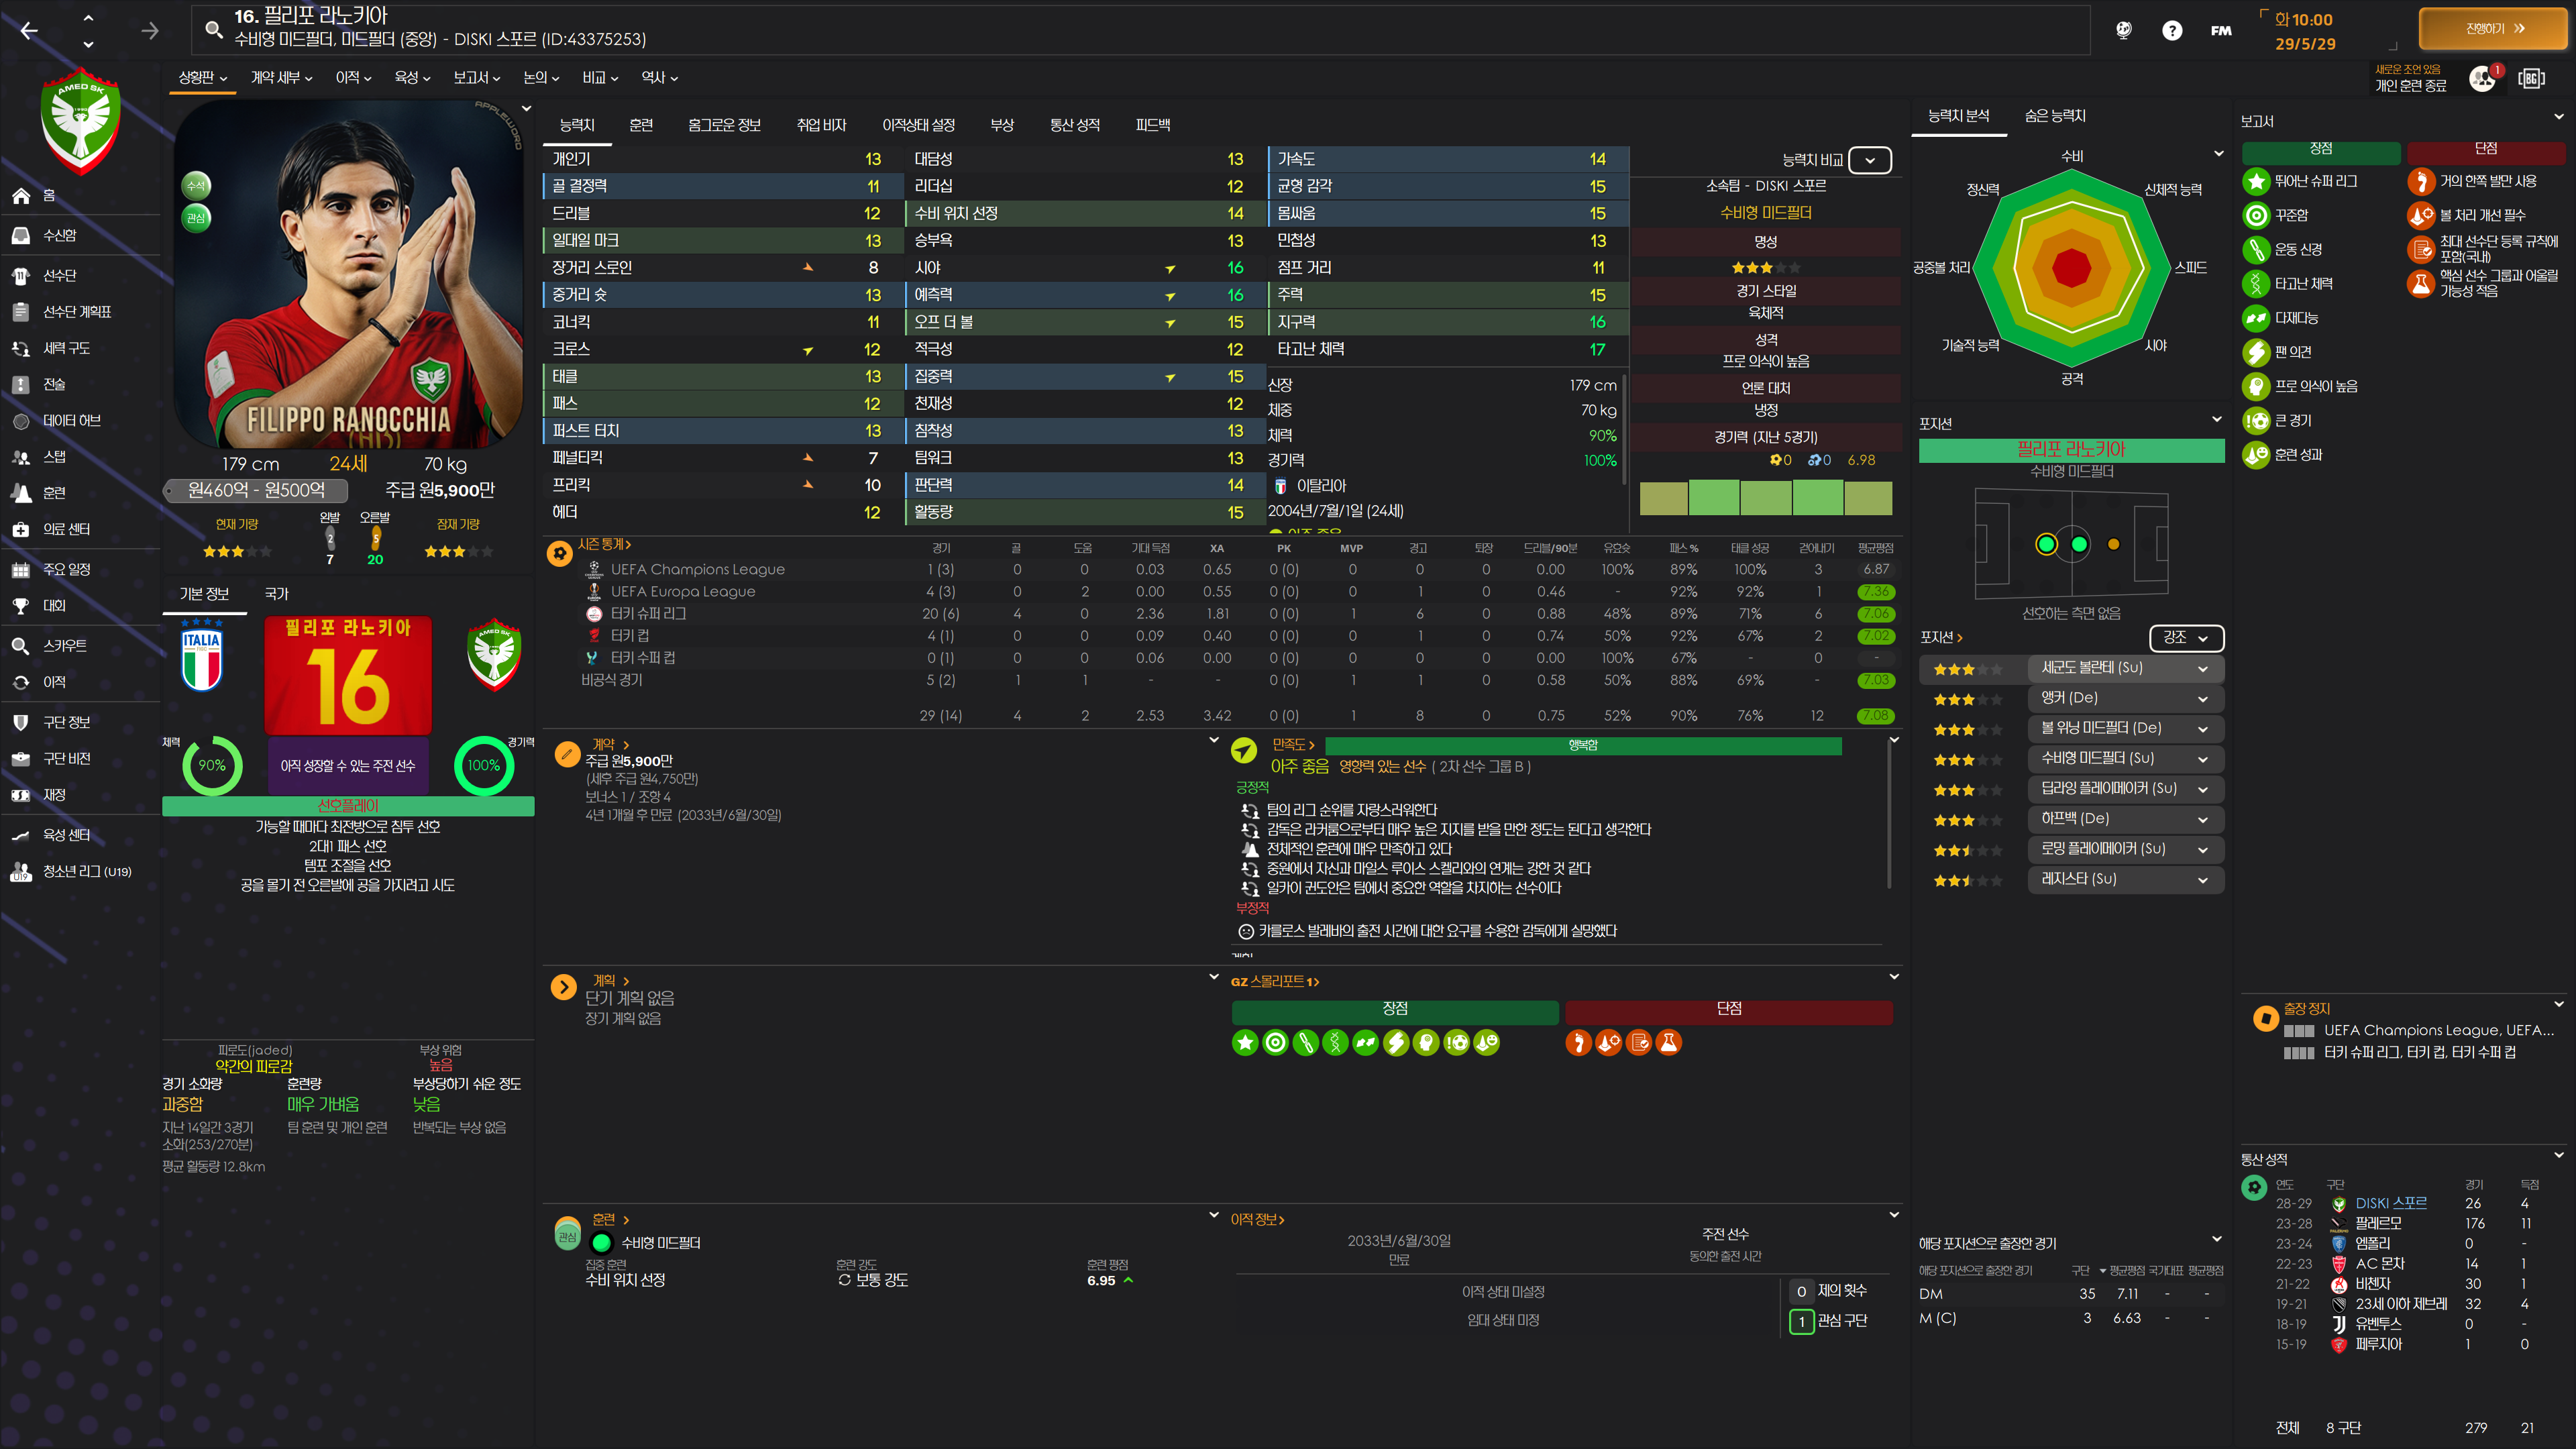Switch to the 숨은 능력치 tab

(2055, 116)
